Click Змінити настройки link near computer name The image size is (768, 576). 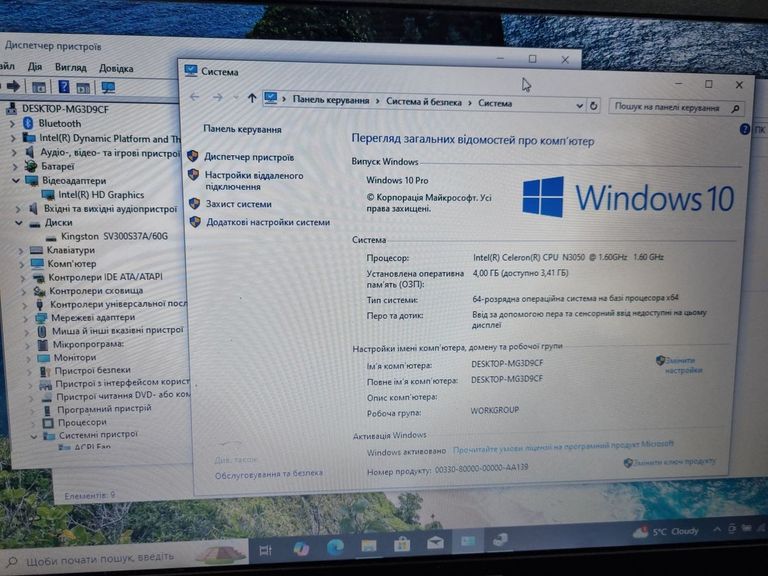point(683,365)
